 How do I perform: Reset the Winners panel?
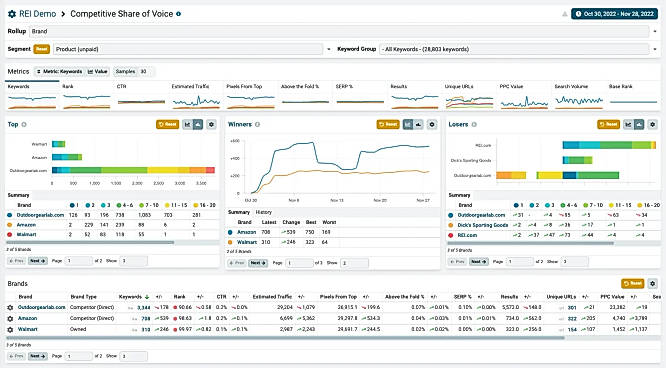click(388, 125)
